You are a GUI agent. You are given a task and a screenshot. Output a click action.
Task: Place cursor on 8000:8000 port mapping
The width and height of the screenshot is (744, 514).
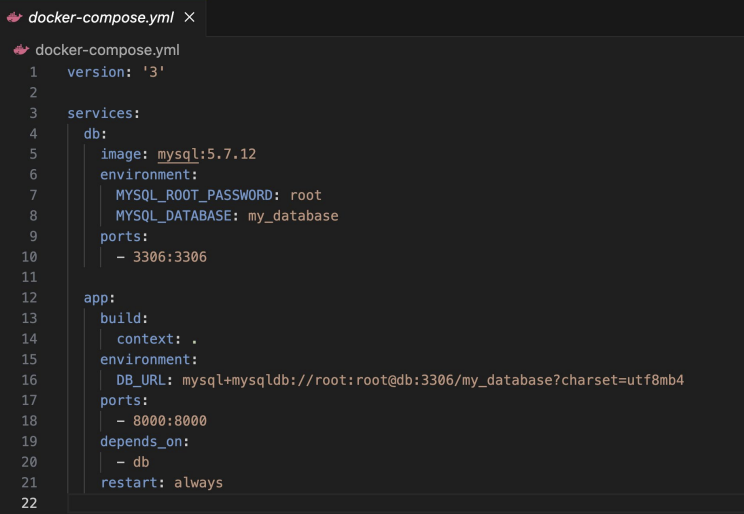(x=169, y=421)
